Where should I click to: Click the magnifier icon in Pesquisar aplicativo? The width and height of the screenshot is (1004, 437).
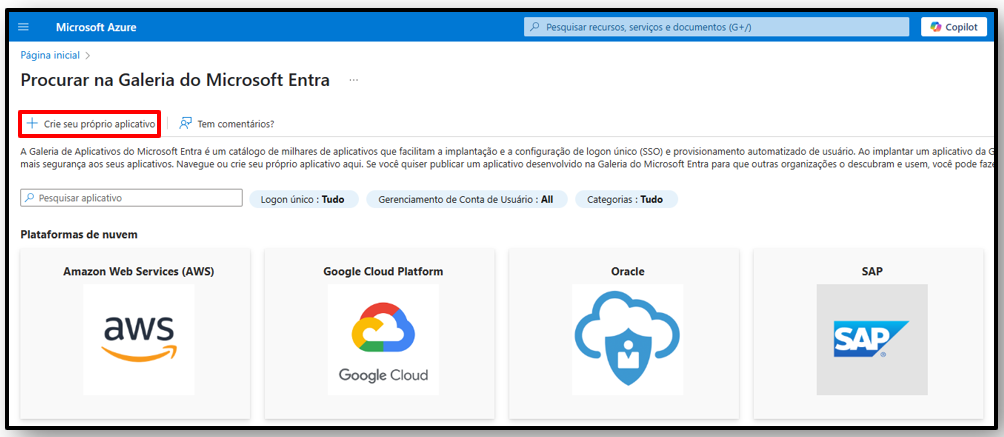[x=29, y=198]
